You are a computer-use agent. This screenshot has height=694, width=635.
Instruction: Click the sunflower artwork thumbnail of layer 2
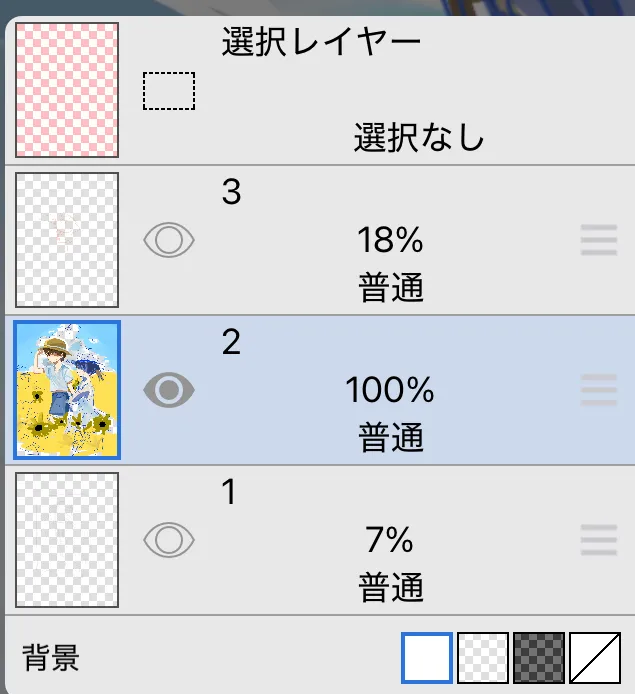[67, 390]
